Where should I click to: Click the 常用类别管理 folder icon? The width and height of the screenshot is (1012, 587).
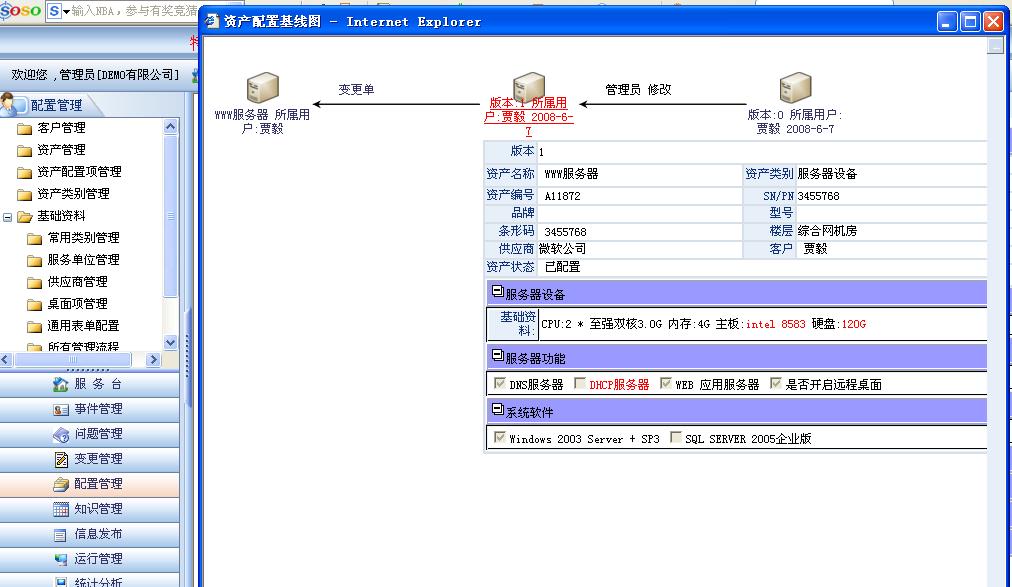coord(35,239)
